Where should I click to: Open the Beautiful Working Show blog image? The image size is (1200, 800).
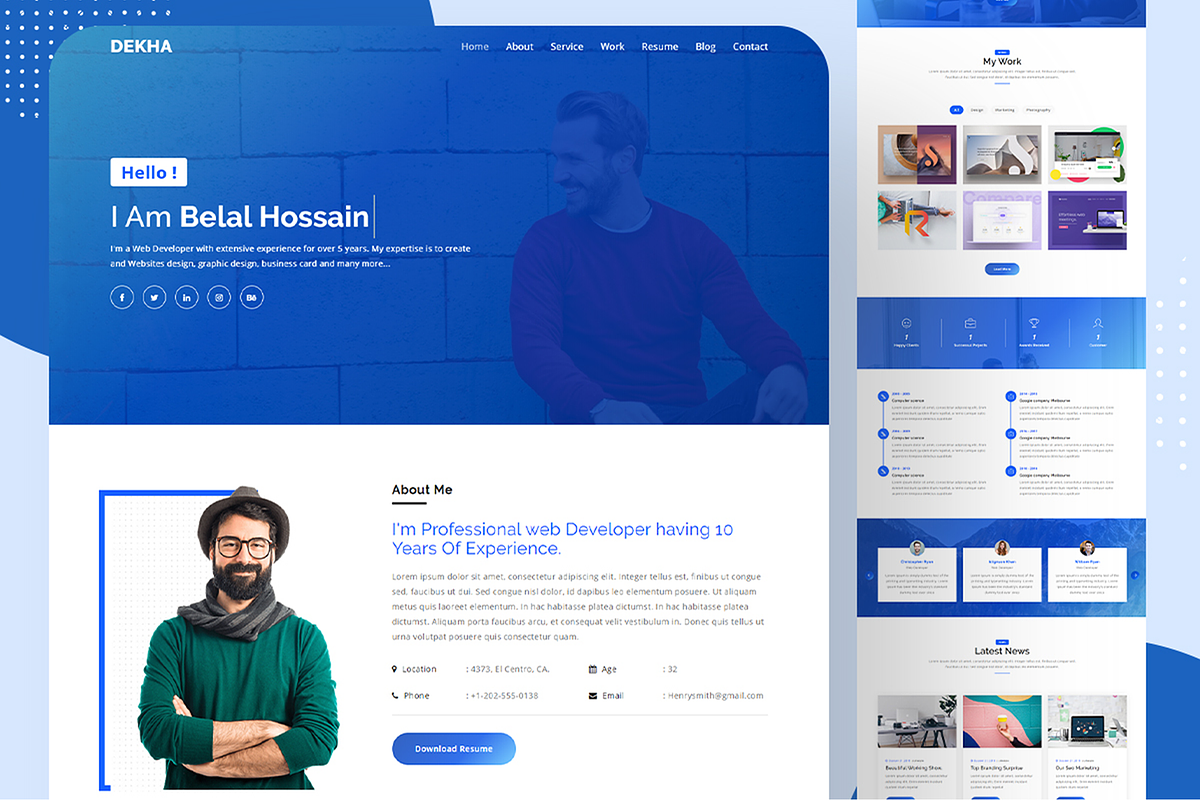917,722
